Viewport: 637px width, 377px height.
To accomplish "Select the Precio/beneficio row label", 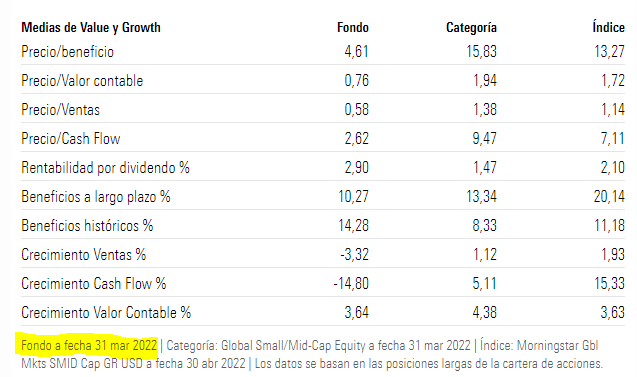I will tap(67, 52).
